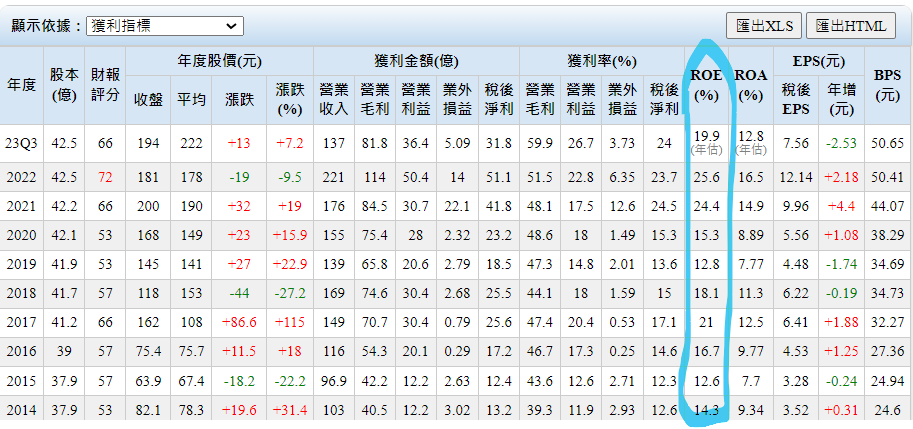This screenshot has width=913, height=429.
Task: Click the 年度 column header
Action: [x=21, y=84]
